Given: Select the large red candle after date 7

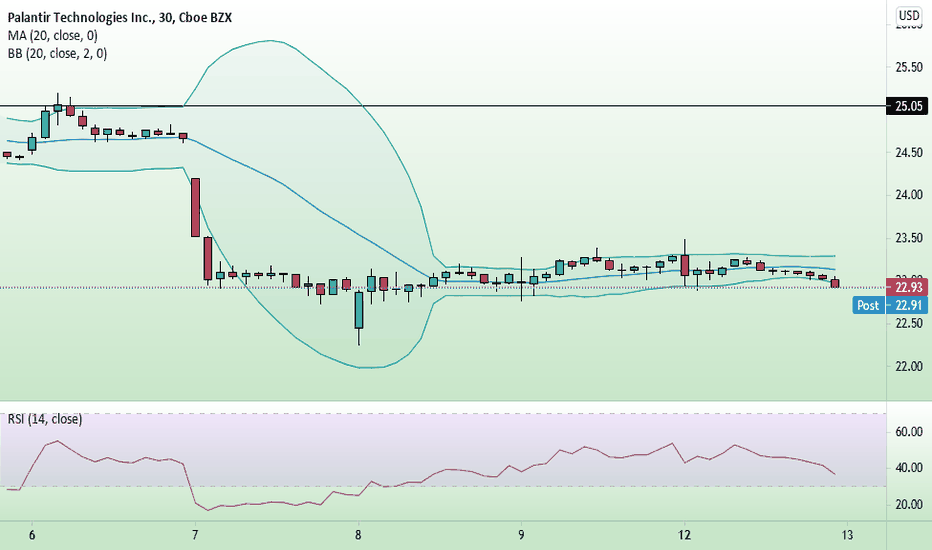Looking at the screenshot, I should (x=195, y=208).
